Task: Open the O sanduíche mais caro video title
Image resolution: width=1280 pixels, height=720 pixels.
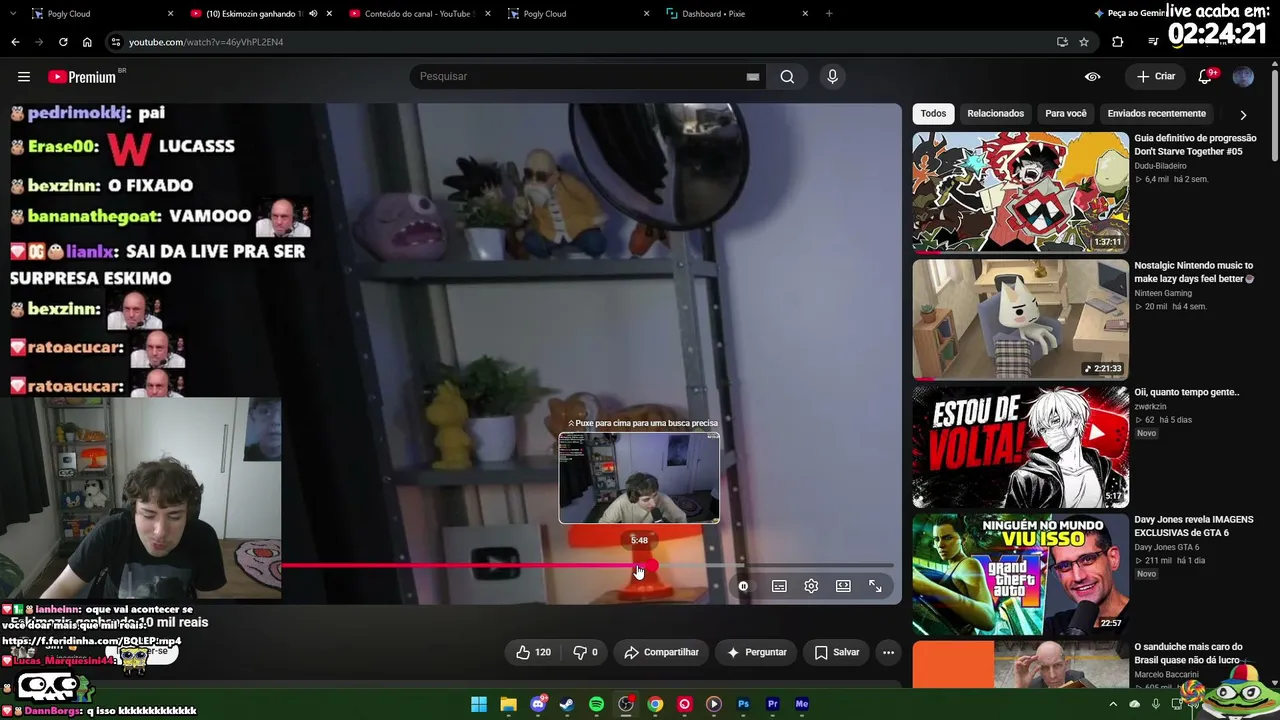Action: coord(1190,653)
